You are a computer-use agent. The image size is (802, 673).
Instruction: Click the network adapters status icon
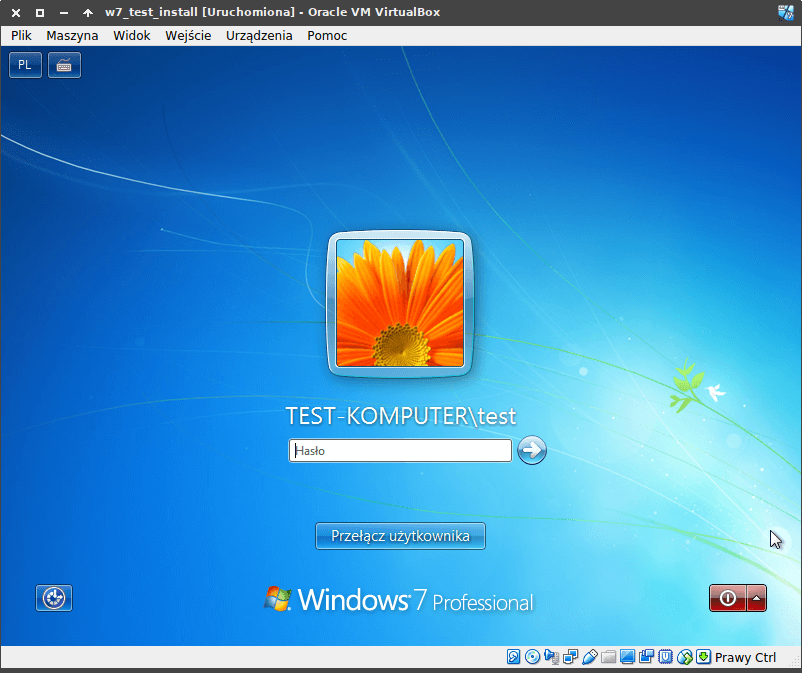[x=570, y=657]
